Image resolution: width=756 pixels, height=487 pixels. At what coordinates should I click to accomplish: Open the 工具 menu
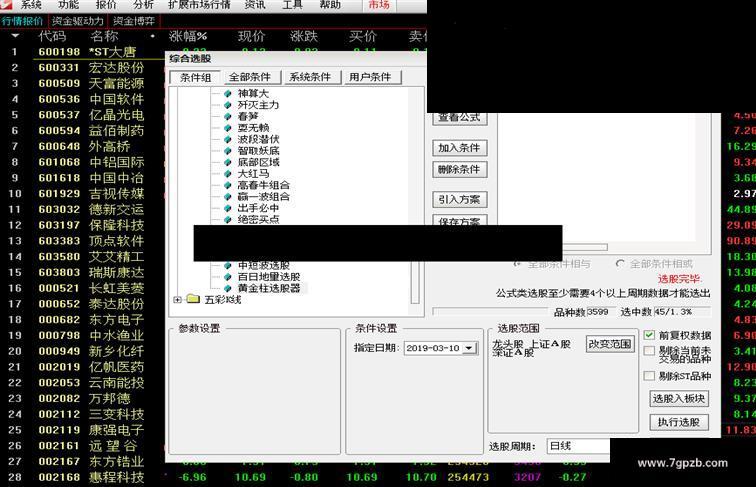point(292,5)
